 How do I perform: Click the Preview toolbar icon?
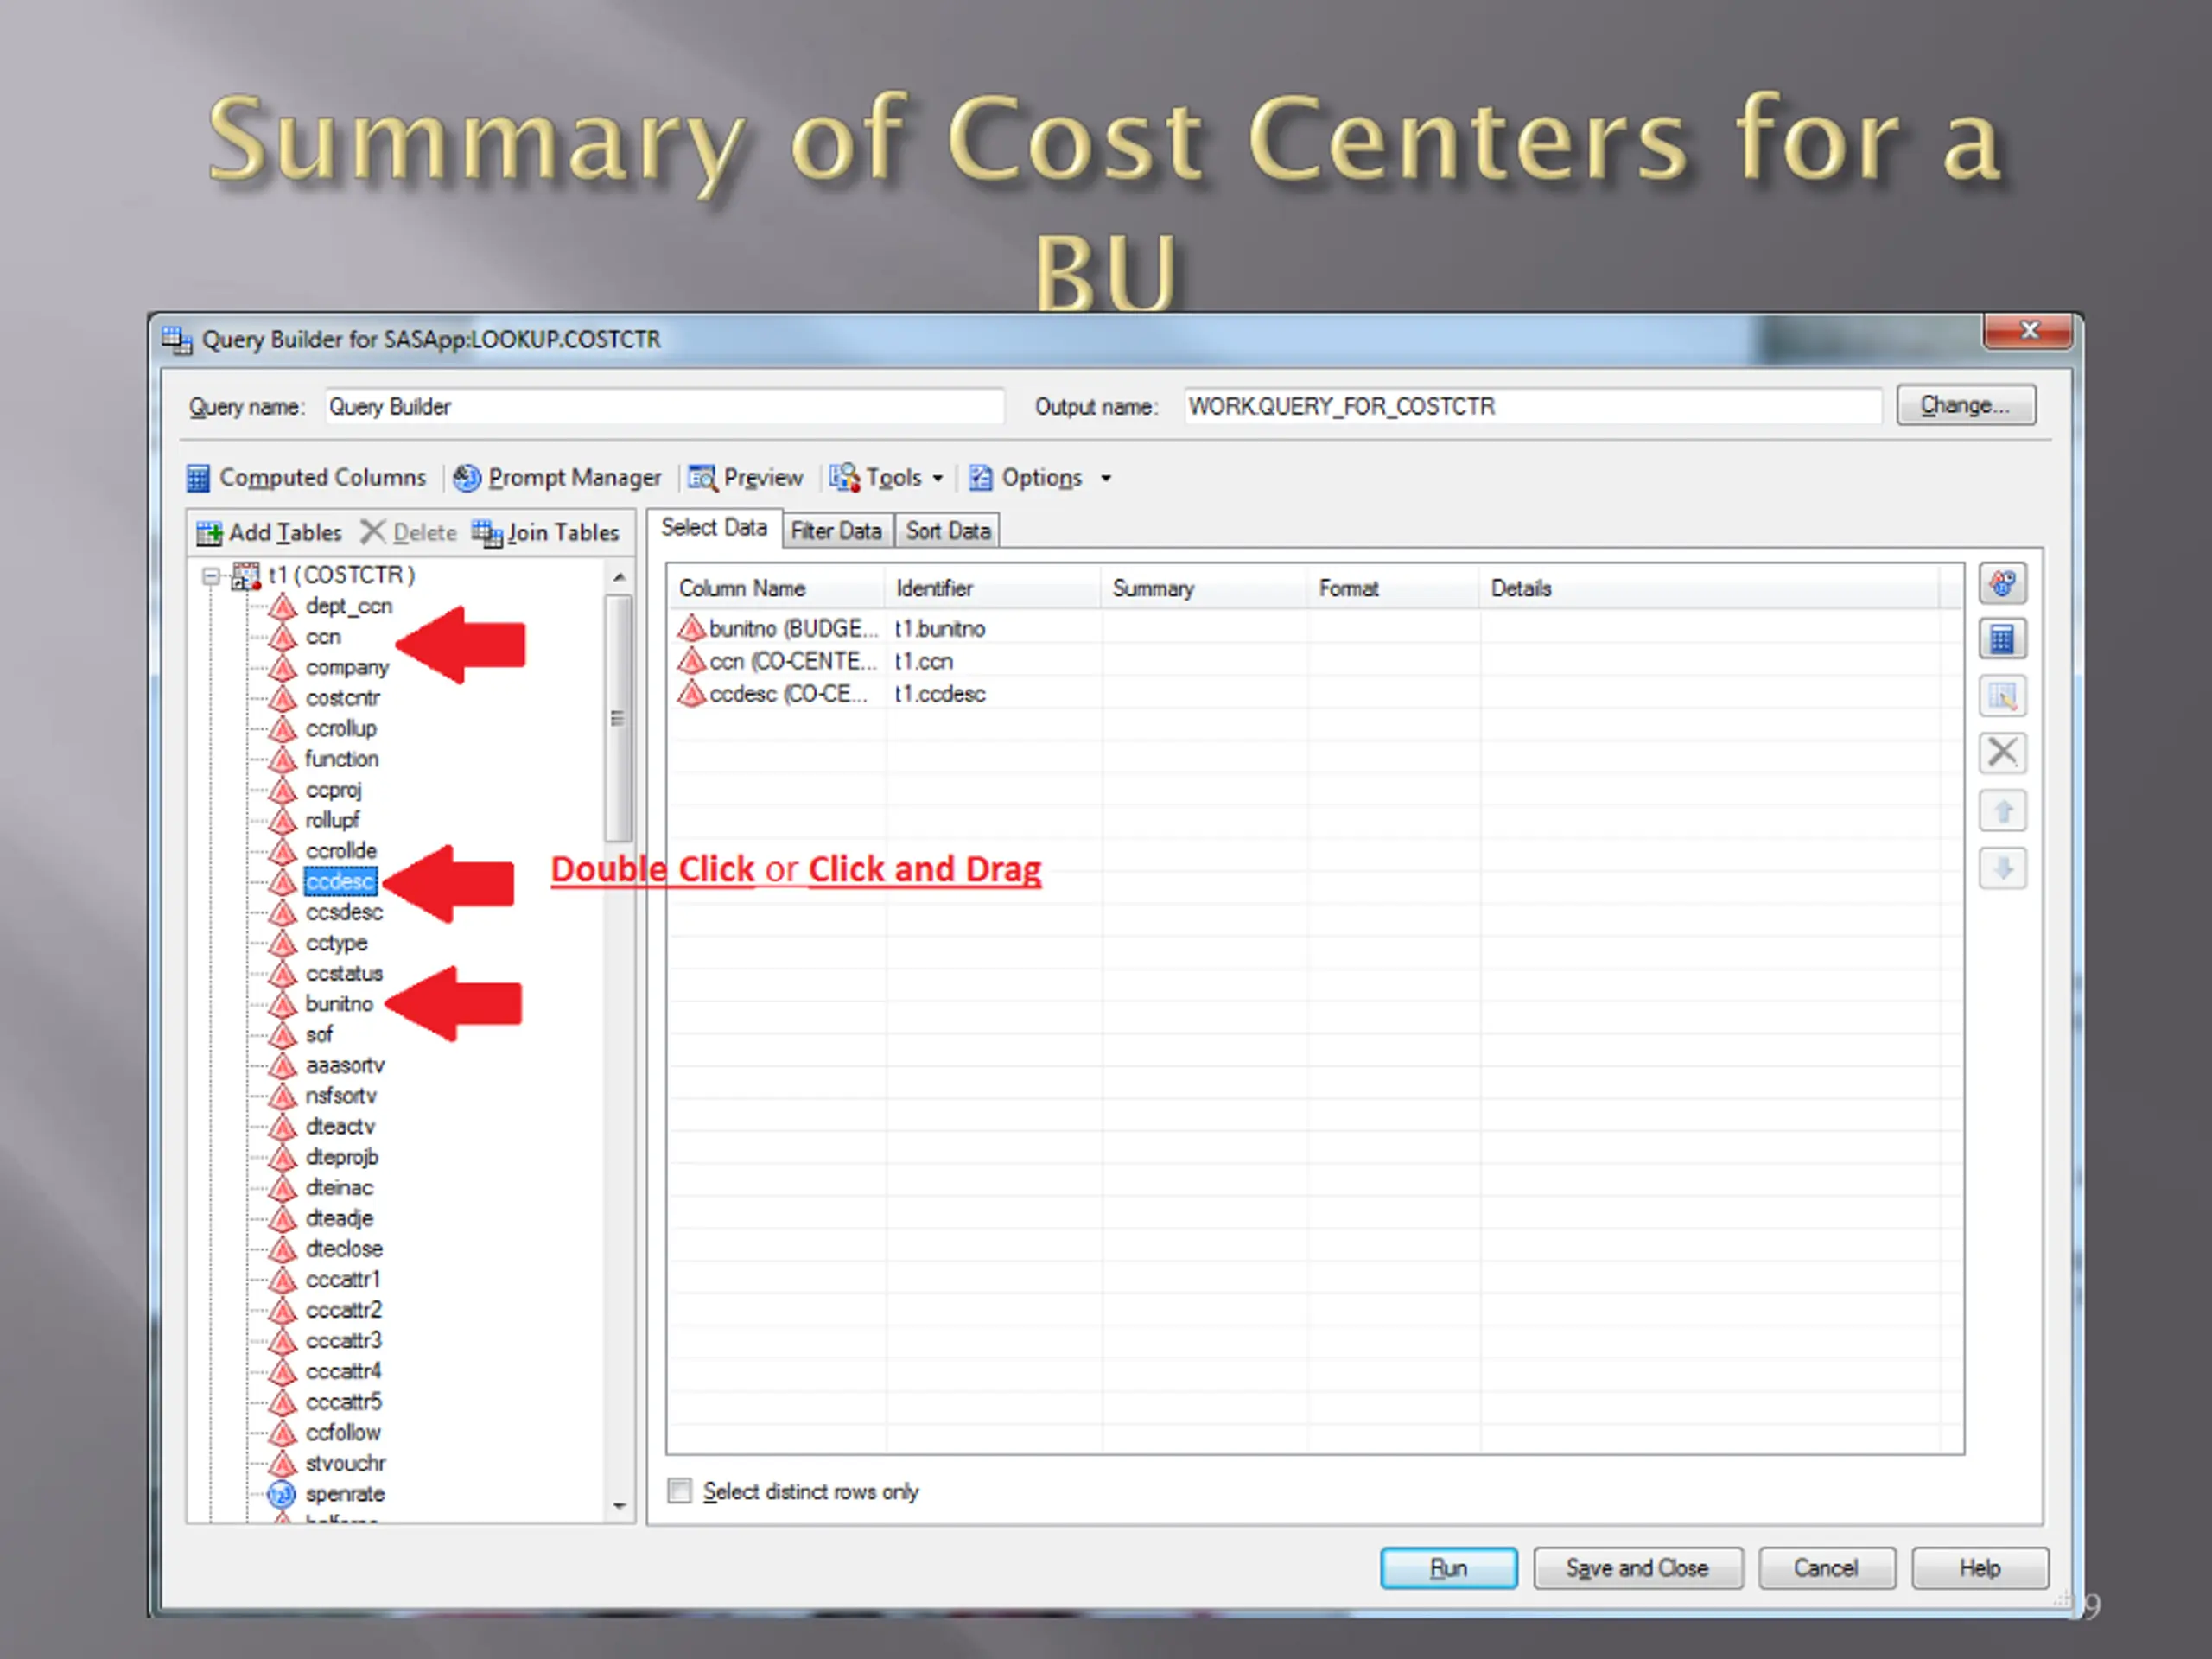tap(701, 478)
